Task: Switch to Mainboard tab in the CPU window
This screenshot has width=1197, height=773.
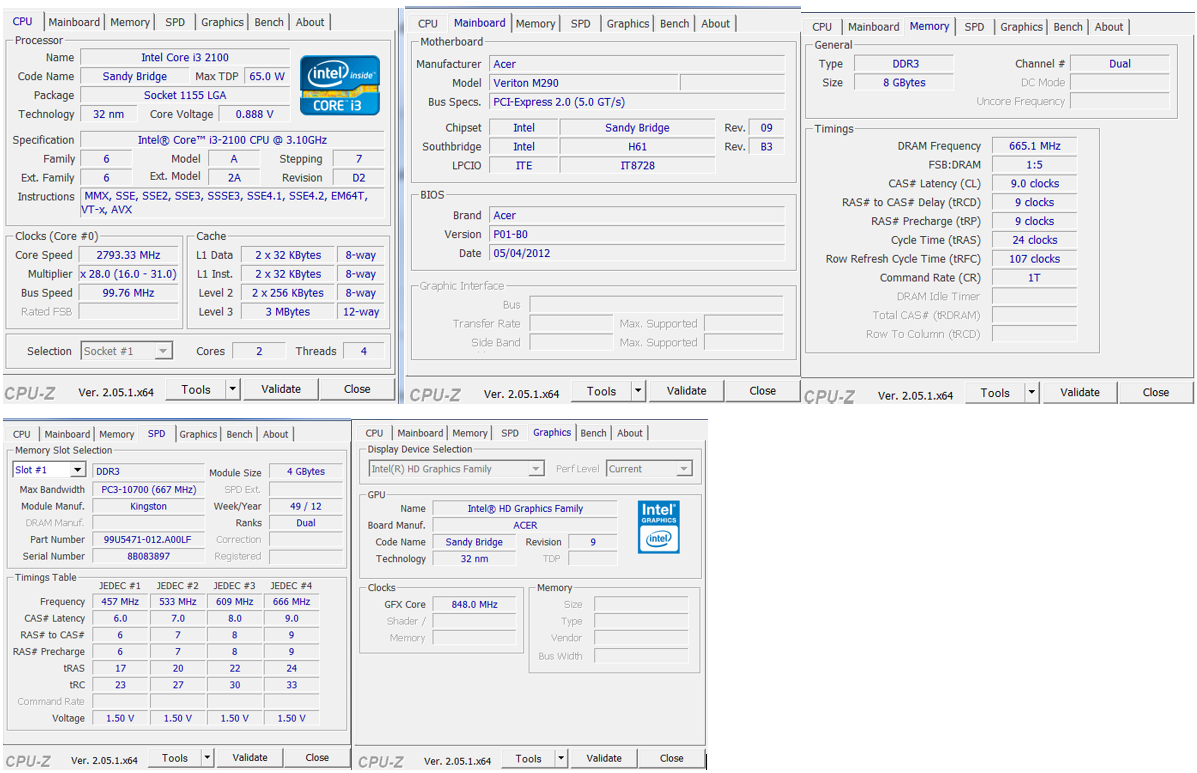Action: pyautogui.click(x=74, y=22)
